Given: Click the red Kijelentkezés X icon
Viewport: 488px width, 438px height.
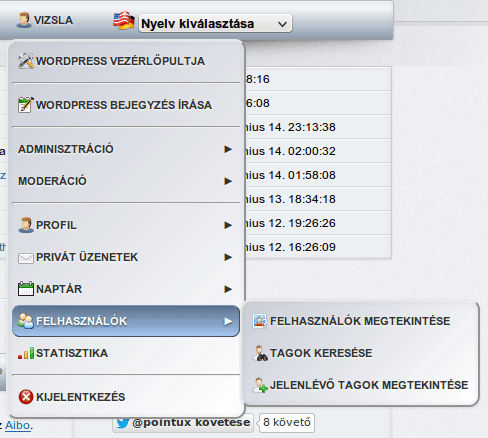Looking at the screenshot, I should (26, 397).
